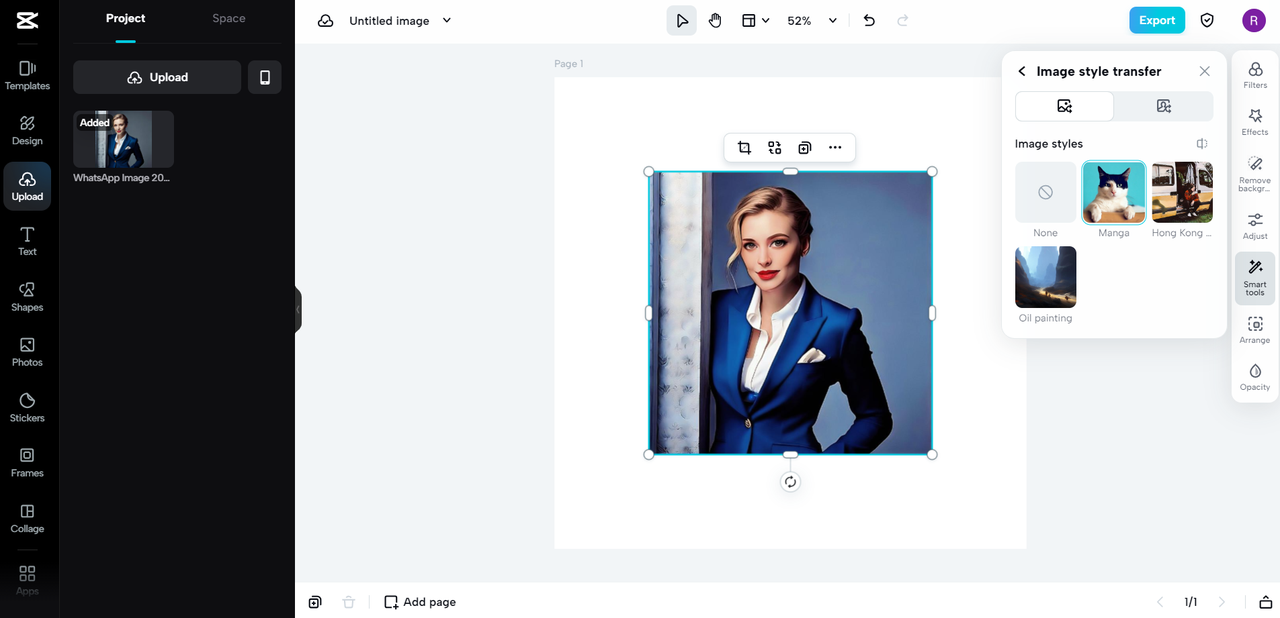This screenshot has height=618, width=1280.
Task: Select the Upload sidebar item
Action: [x=27, y=186]
